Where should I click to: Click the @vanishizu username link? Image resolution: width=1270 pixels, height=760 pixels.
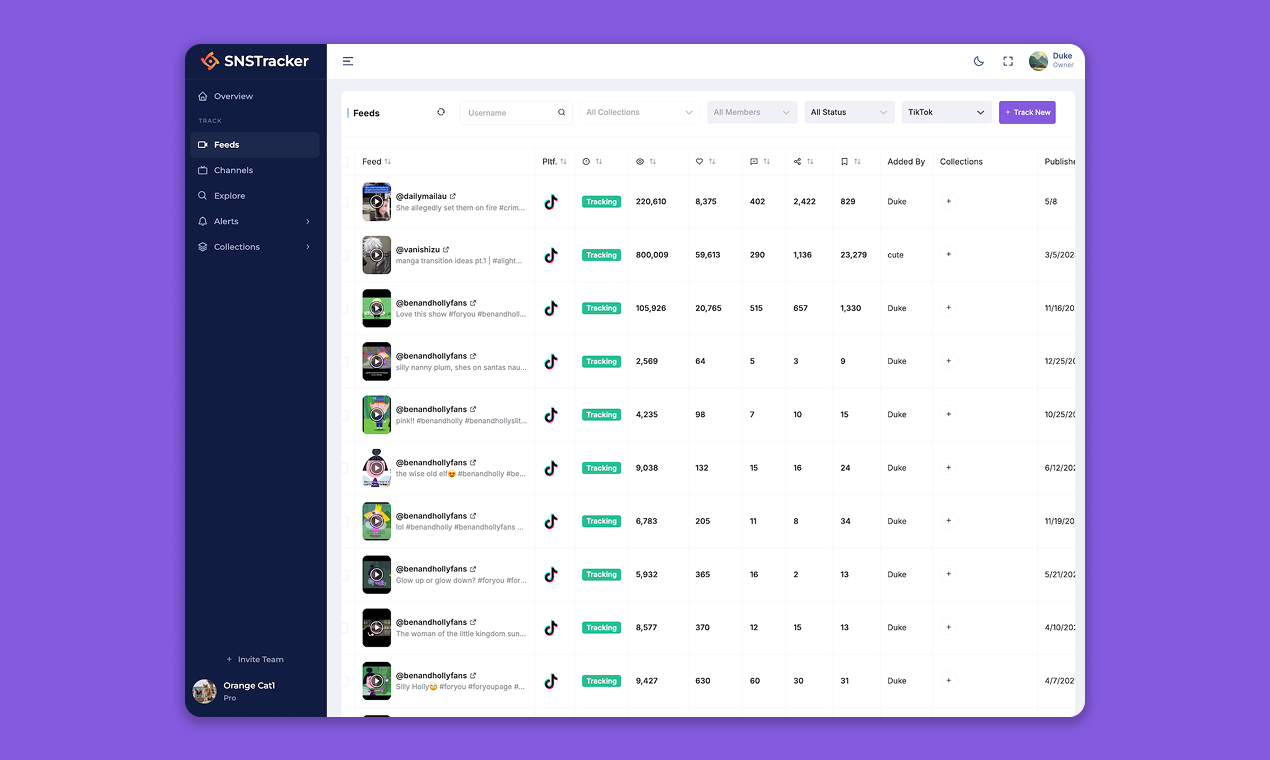point(418,250)
